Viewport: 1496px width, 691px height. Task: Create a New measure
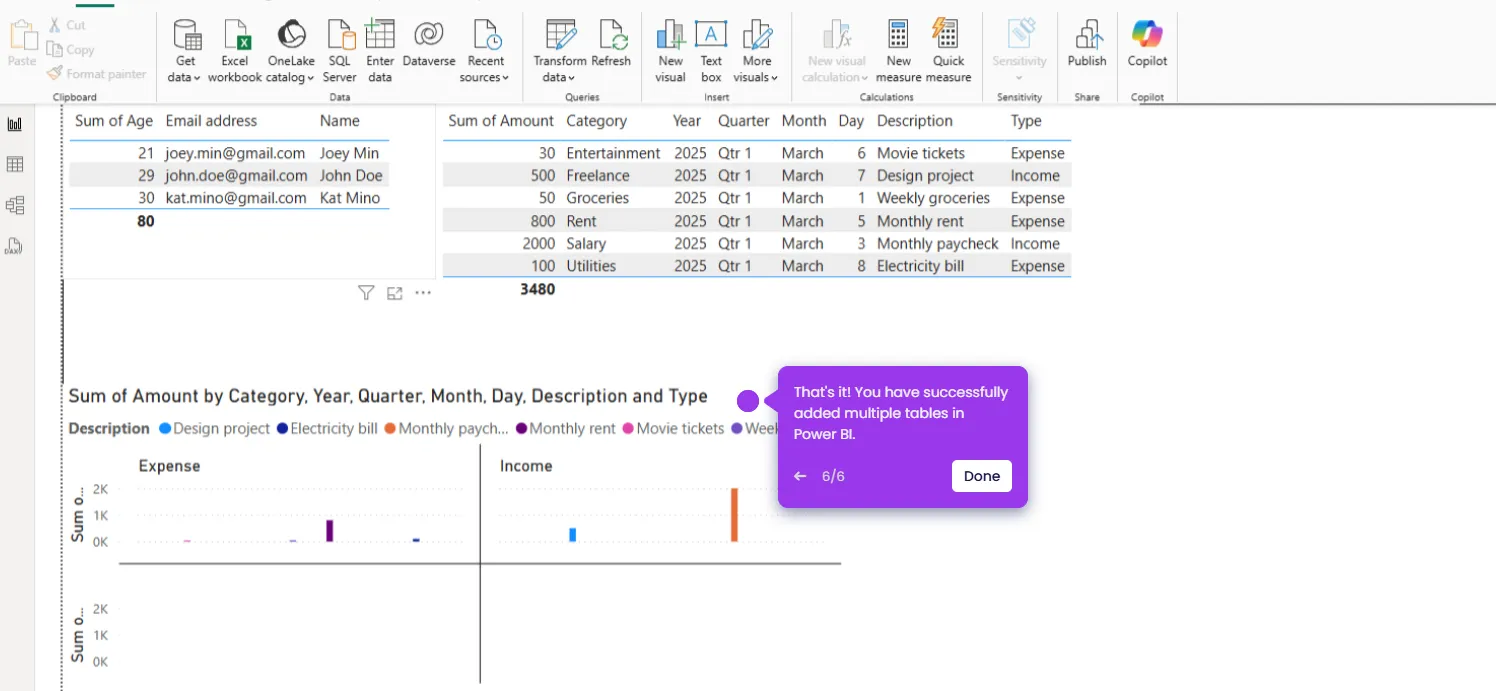pos(898,51)
